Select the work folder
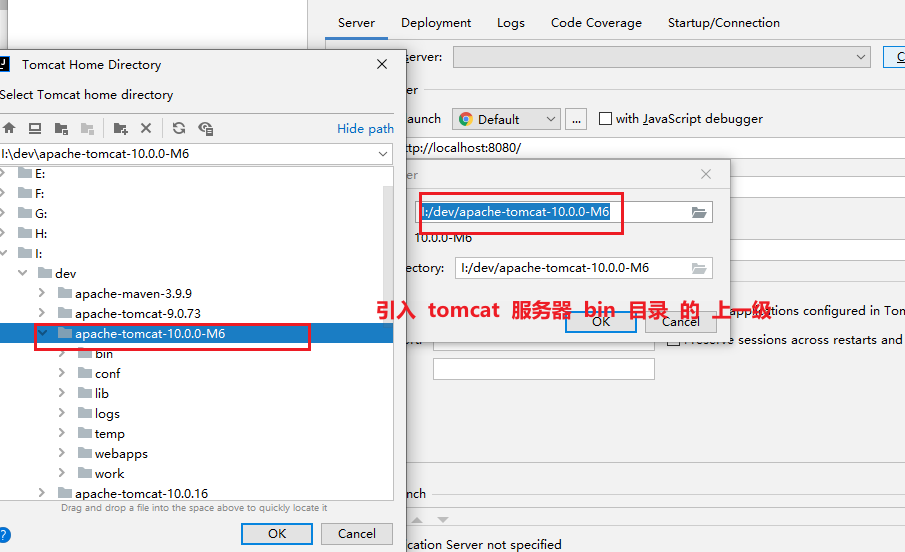This screenshot has width=905, height=552. tap(110, 473)
